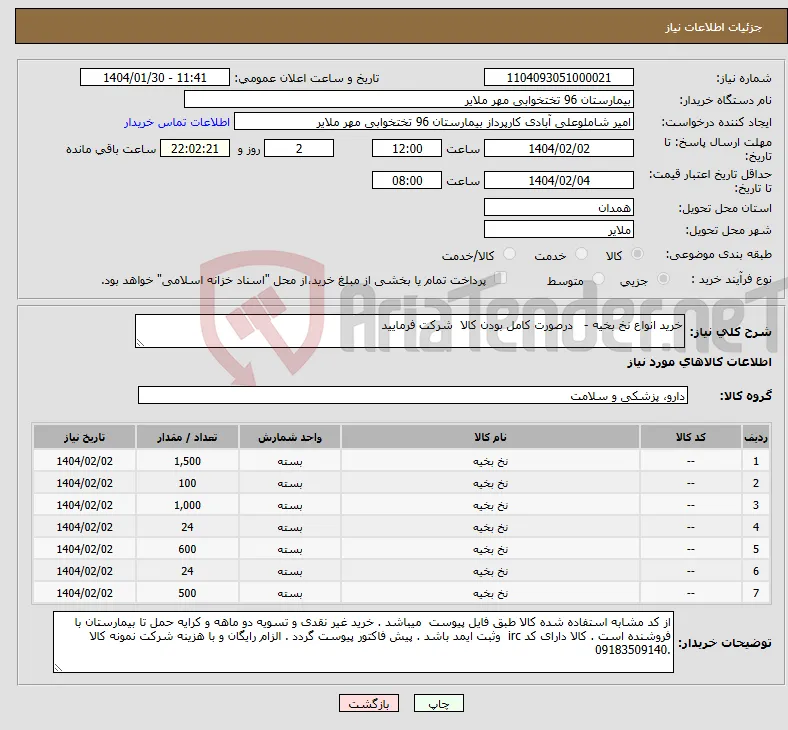Click the بازگشت back button
The width and height of the screenshot is (788, 730).
[369, 703]
